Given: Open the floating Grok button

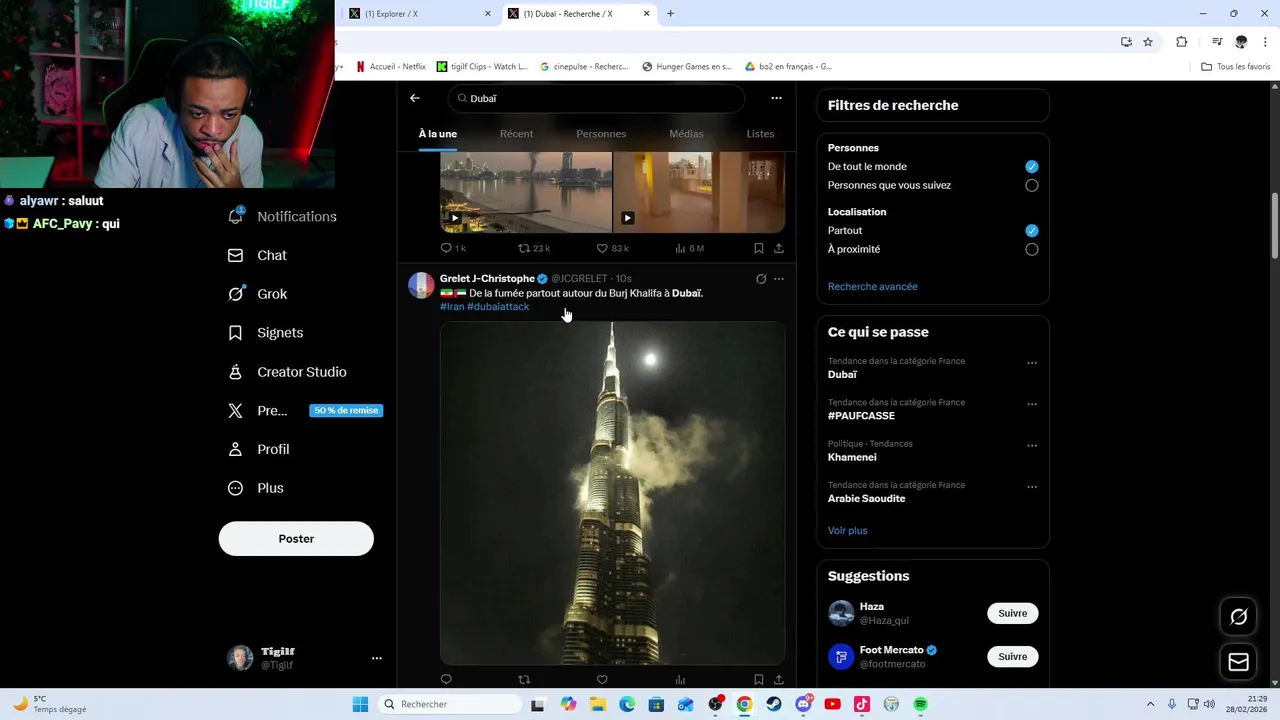Looking at the screenshot, I should click(x=1238, y=617).
